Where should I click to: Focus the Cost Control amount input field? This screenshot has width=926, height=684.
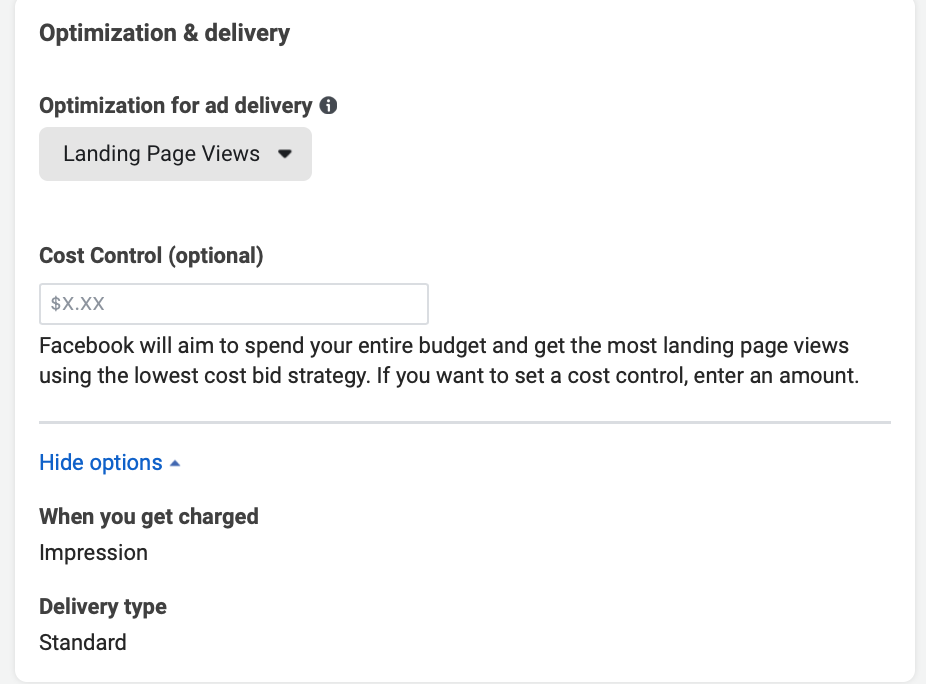[x=234, y=304]
